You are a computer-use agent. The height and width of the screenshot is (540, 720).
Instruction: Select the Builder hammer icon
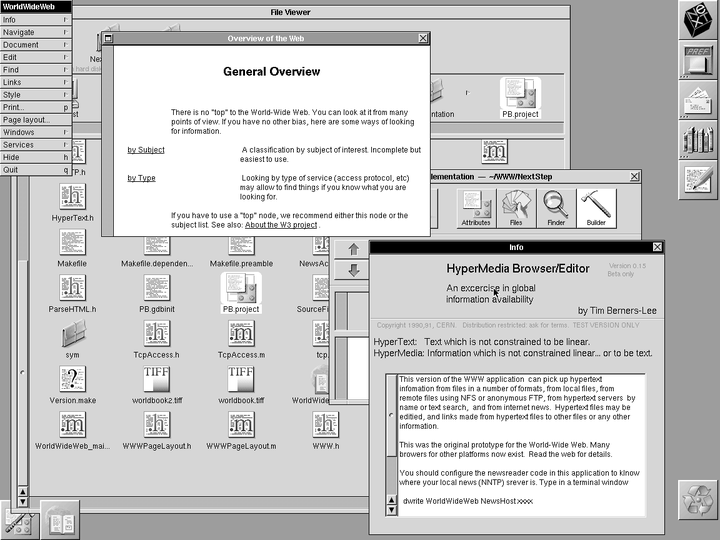[x=596, y=207]
